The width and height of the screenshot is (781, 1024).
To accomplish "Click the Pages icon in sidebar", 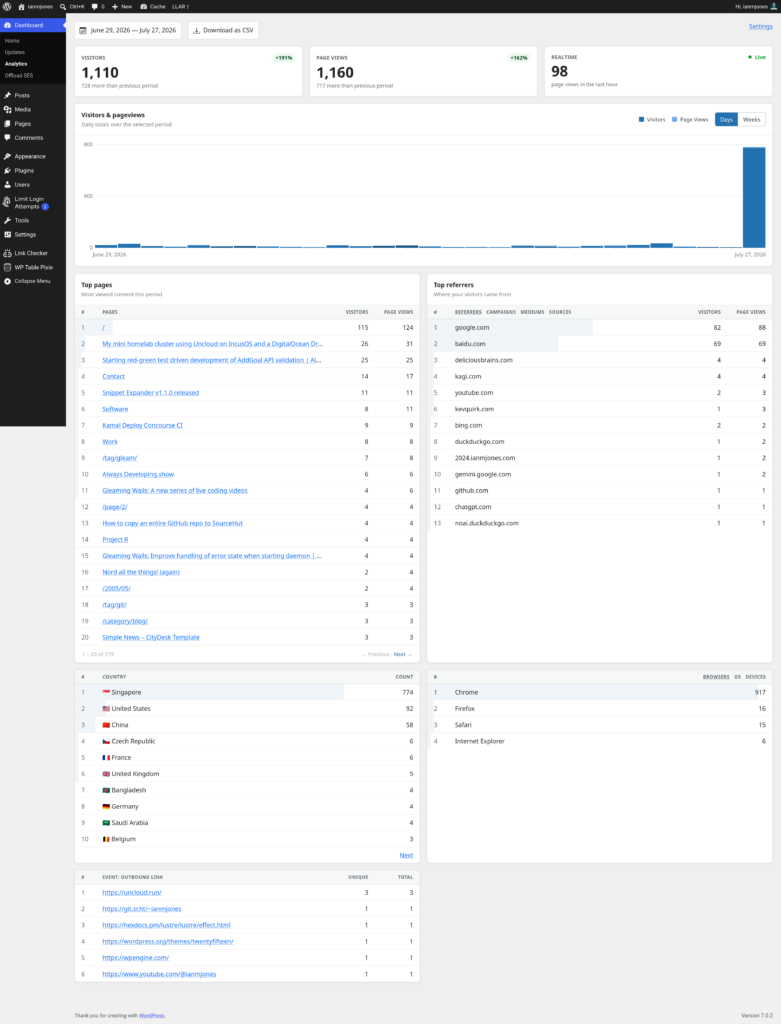I will pyautogui.click(x=7, y=123).
